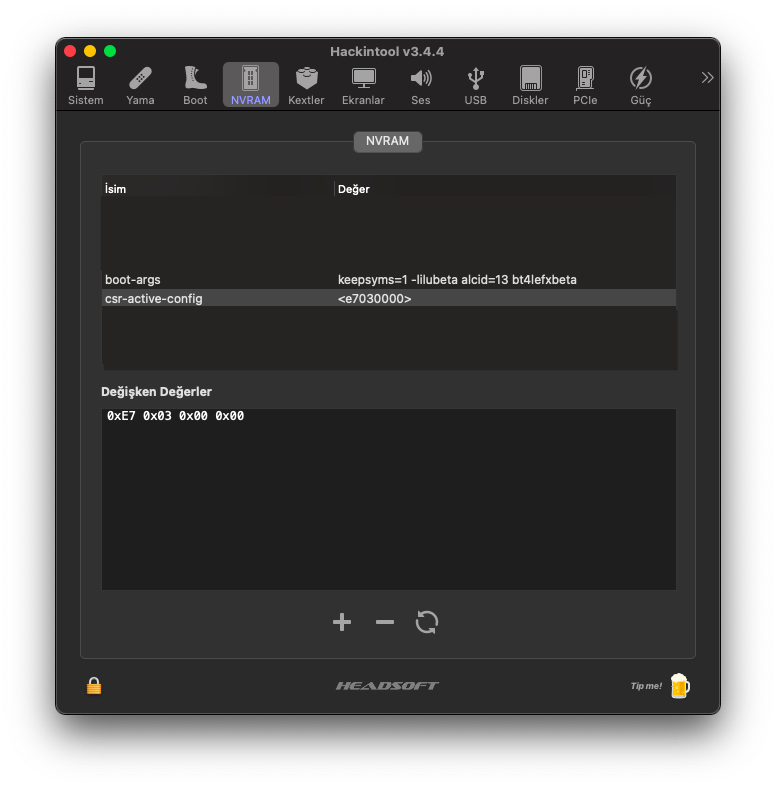Click the <e7030000> value cell

pyautogui.click(x=374, y=299)
